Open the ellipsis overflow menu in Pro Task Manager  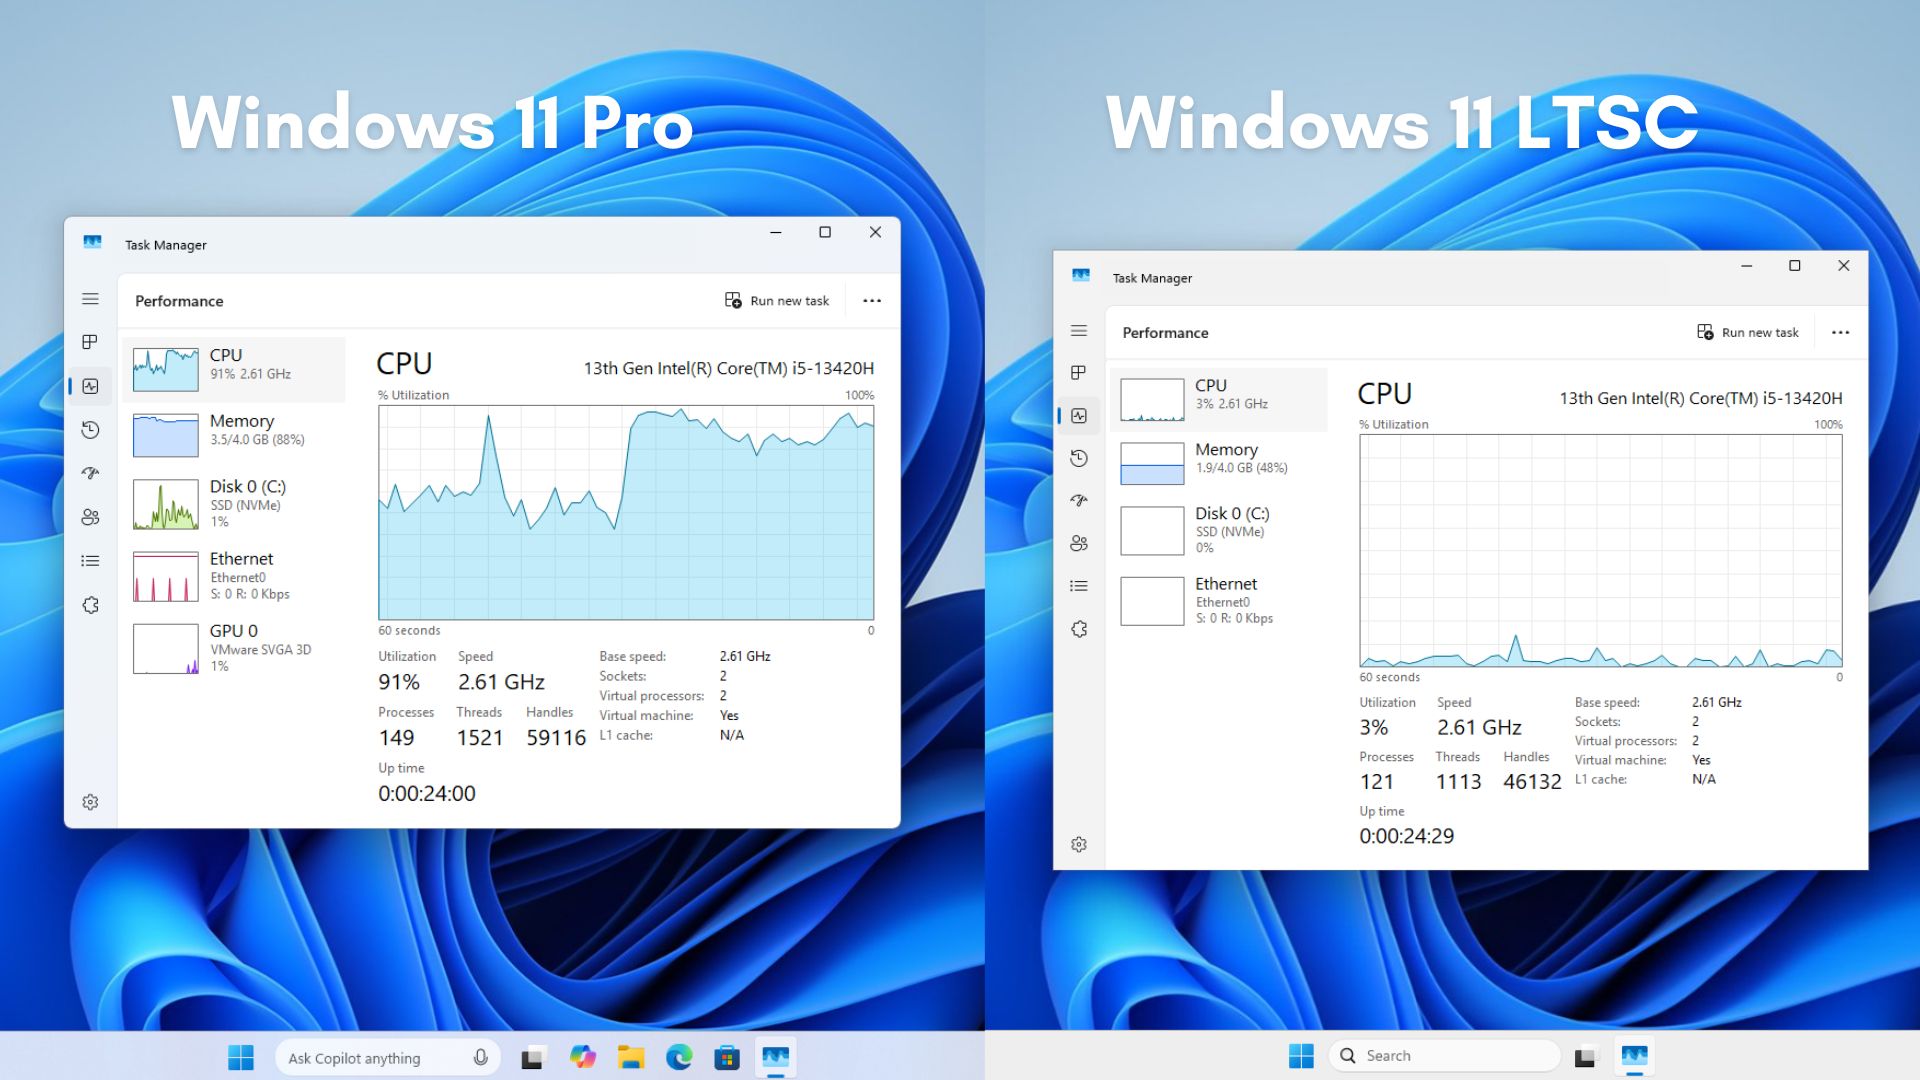pos(871,300)
